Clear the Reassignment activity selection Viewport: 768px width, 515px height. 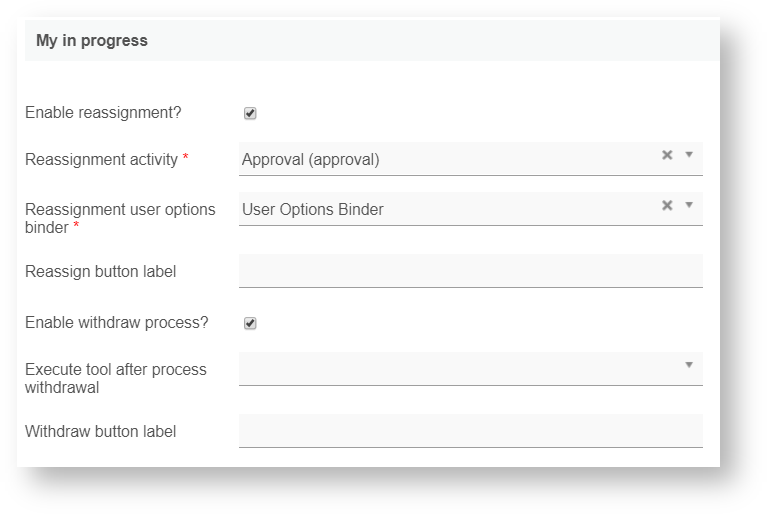coord(667,155)
